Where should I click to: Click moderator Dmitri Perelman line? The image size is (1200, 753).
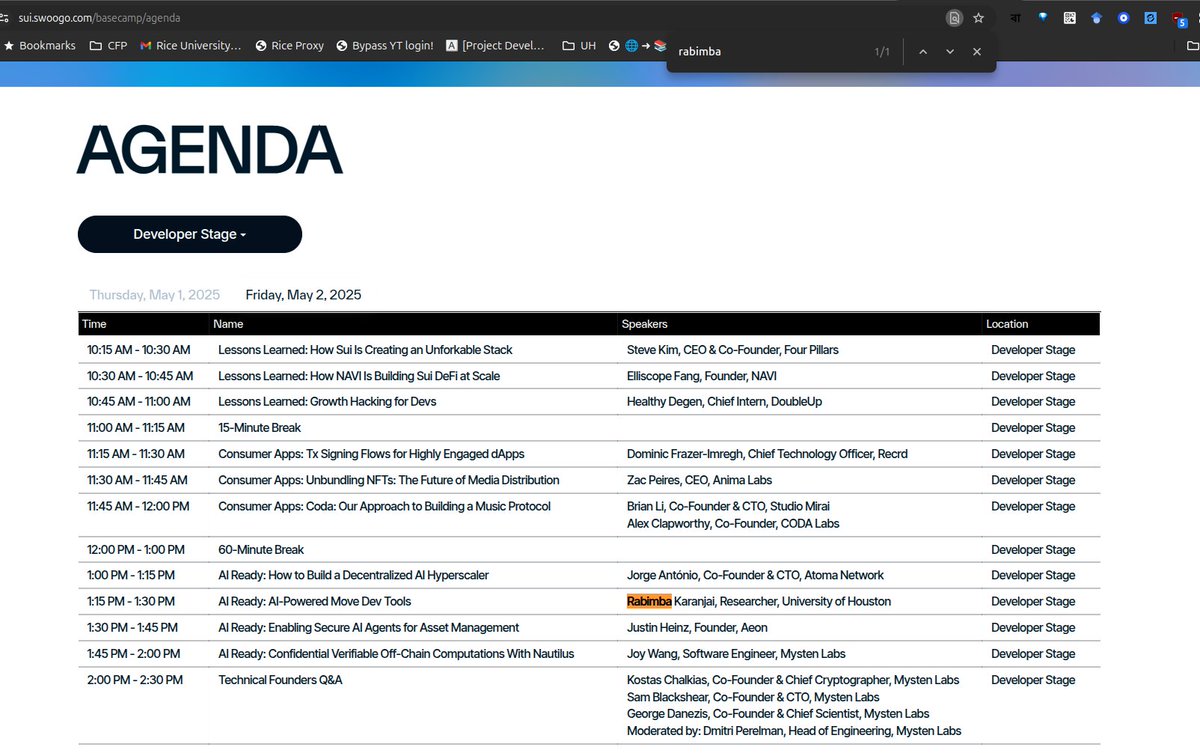794,731
